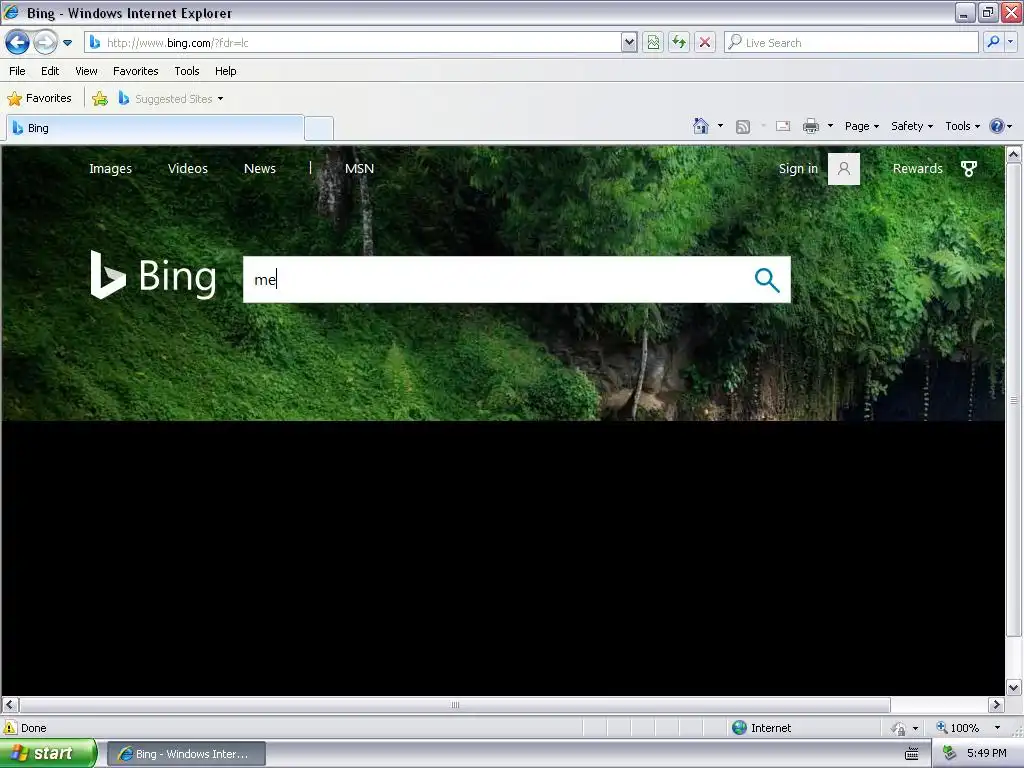Open a new blank tab

pos(319,128)
